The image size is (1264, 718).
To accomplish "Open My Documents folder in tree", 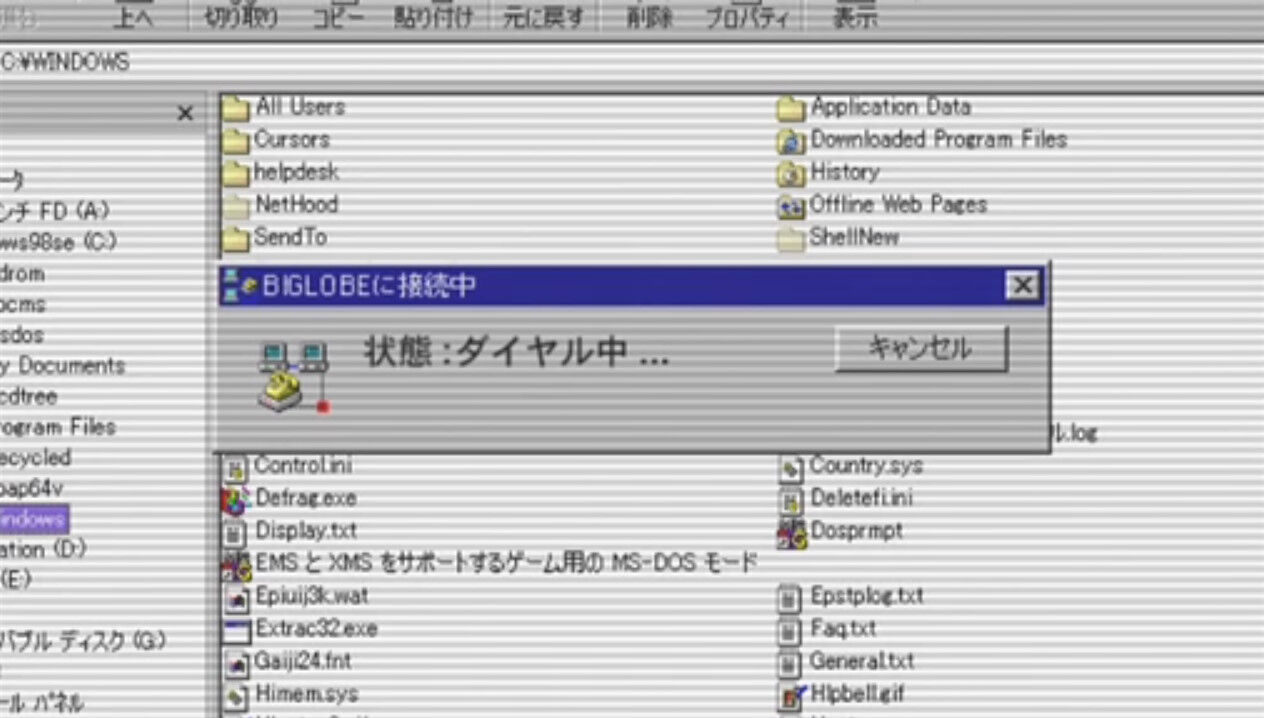I will 63,365.
